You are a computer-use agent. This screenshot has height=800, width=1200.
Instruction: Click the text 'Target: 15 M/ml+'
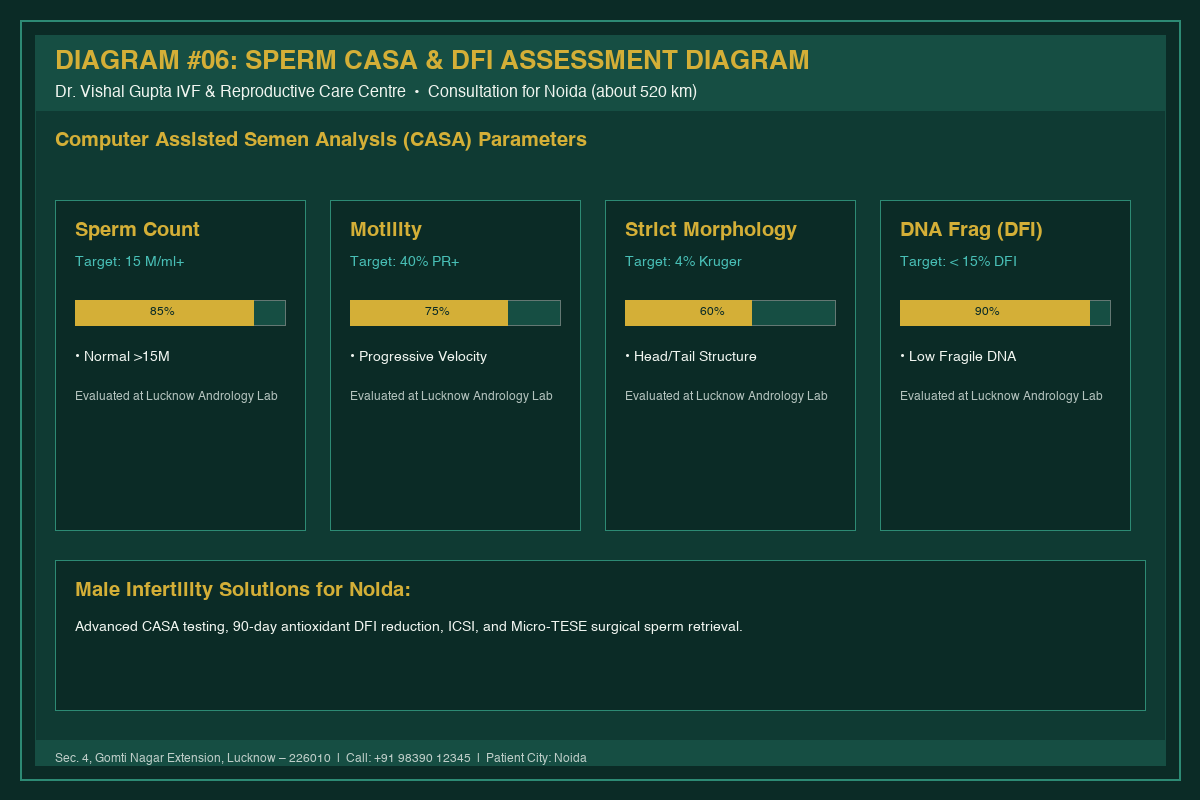130,262
